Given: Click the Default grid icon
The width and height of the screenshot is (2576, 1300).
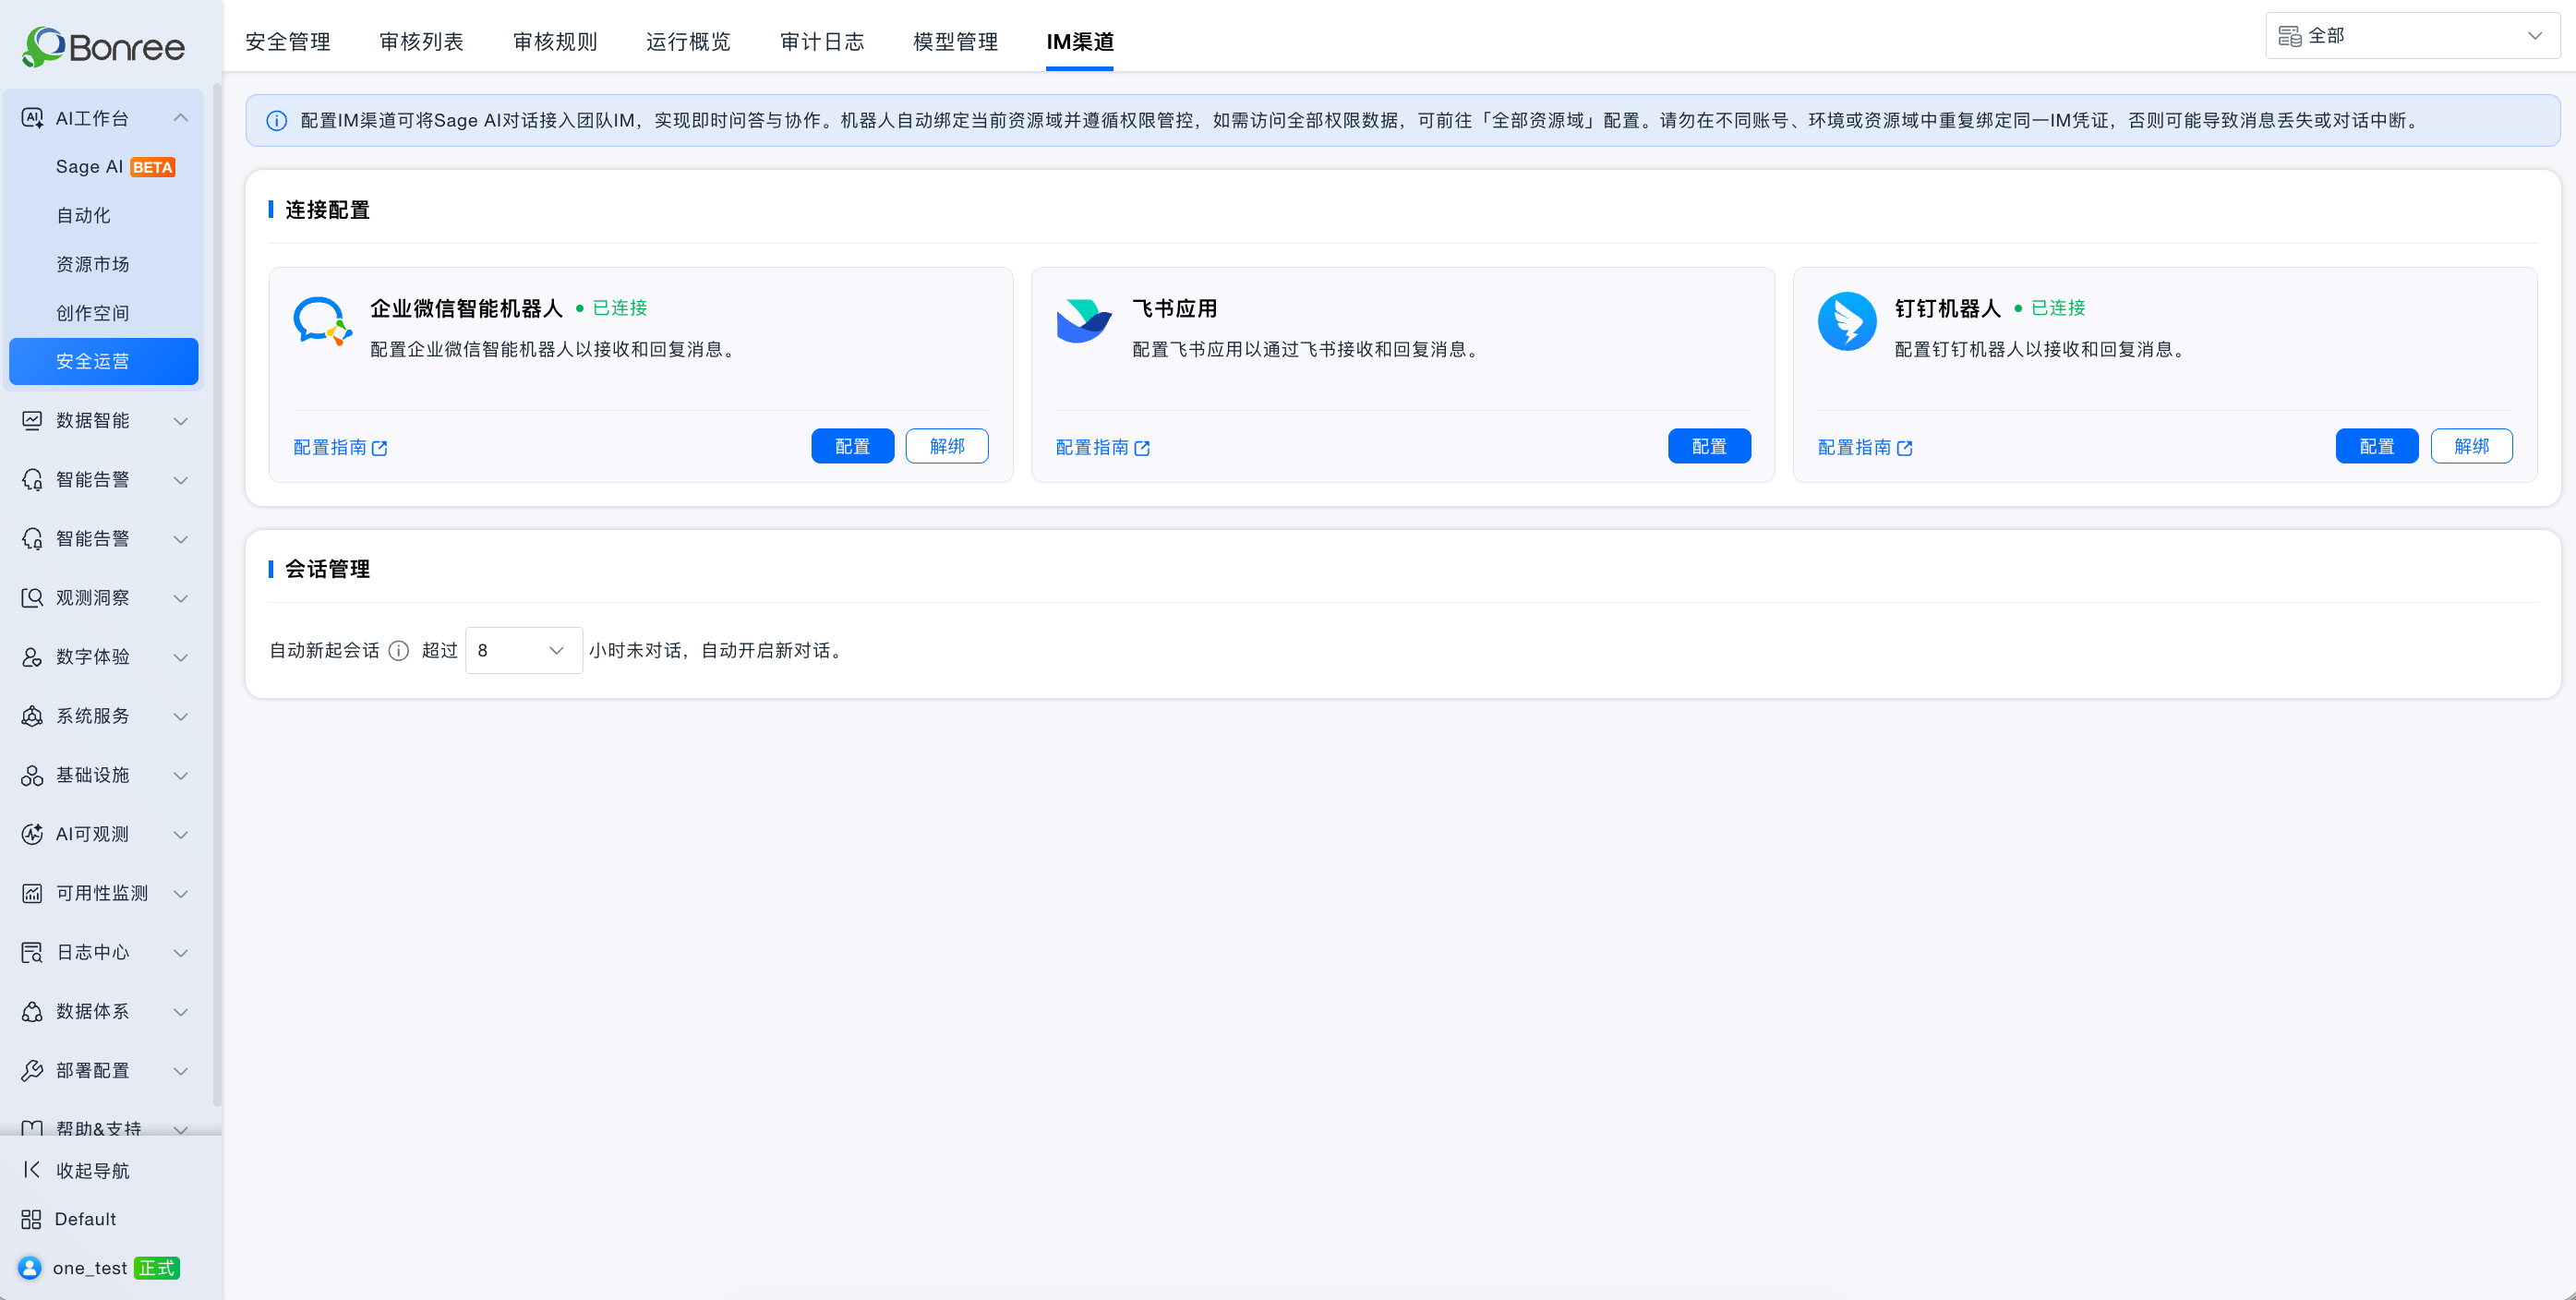Looking at the screenshot, I should (31, 1219).
